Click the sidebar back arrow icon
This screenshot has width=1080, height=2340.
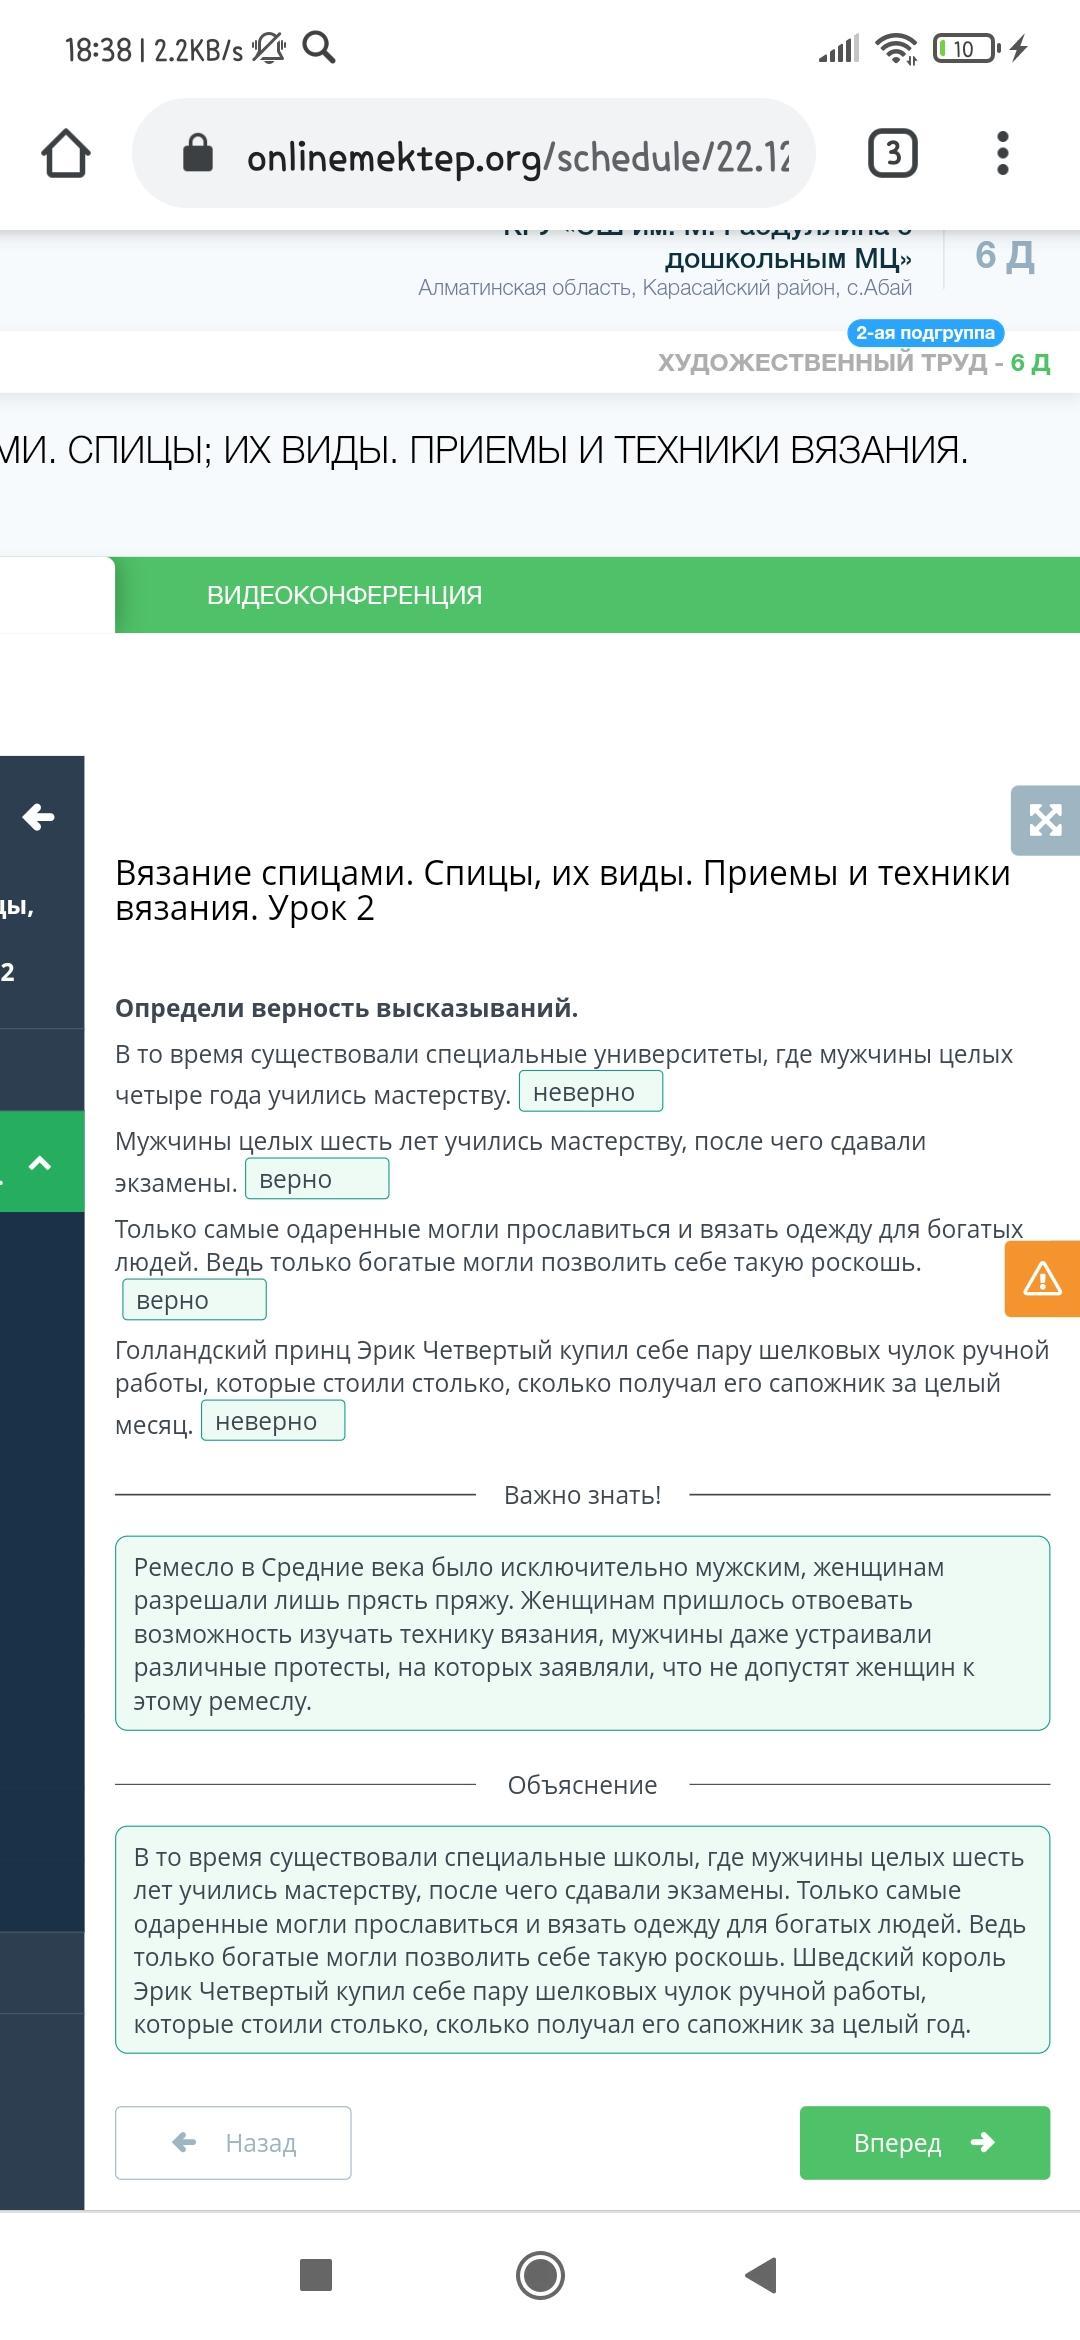39,817
